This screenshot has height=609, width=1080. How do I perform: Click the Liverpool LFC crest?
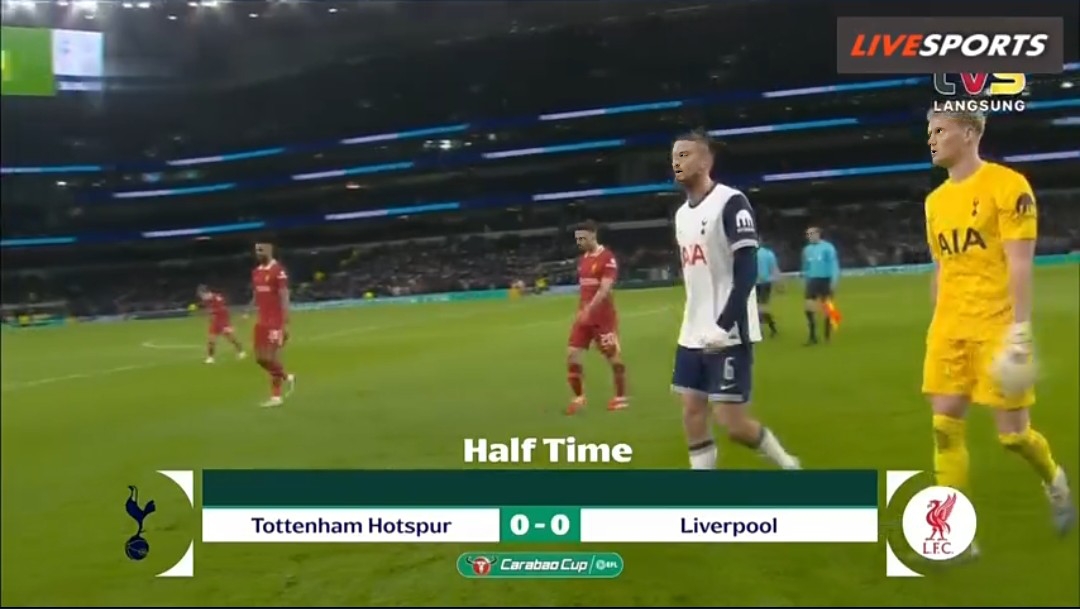[939, 523]
